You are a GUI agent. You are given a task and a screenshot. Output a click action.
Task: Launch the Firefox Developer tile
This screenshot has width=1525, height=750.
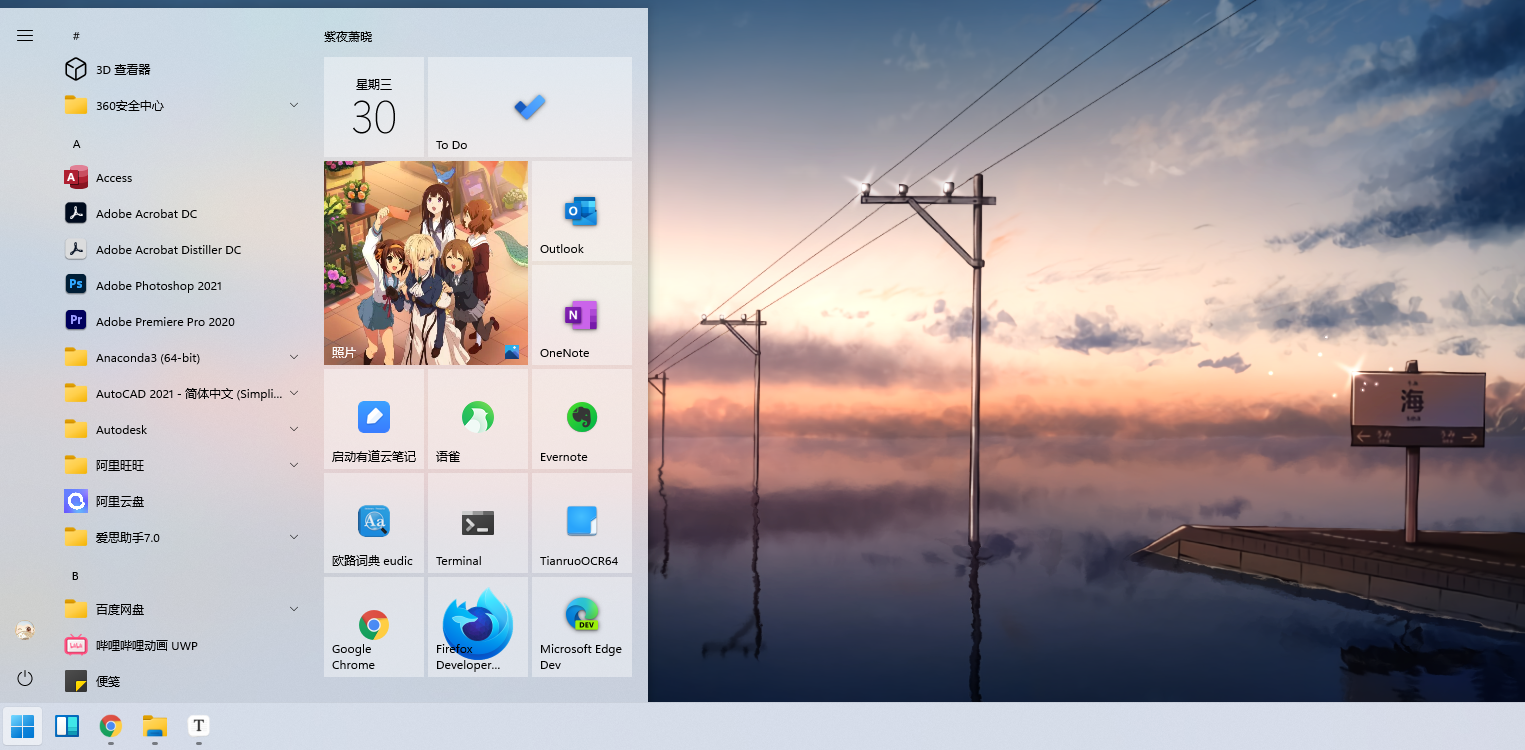point(478,627)
